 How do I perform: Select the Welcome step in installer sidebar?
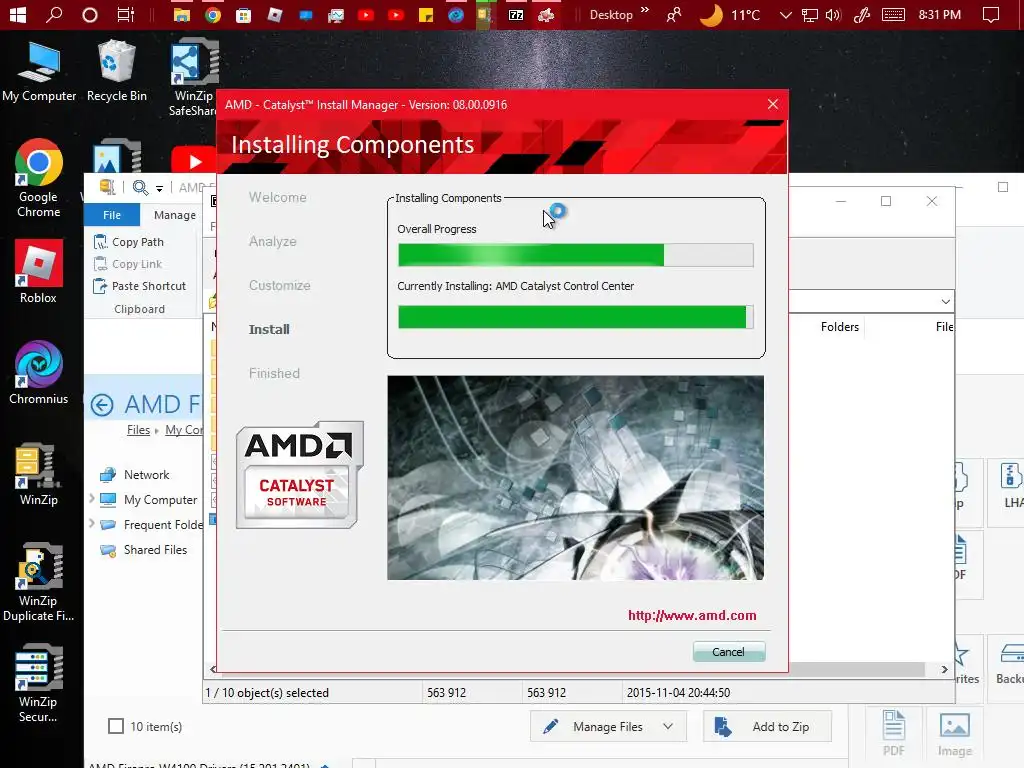click(278, 197)
